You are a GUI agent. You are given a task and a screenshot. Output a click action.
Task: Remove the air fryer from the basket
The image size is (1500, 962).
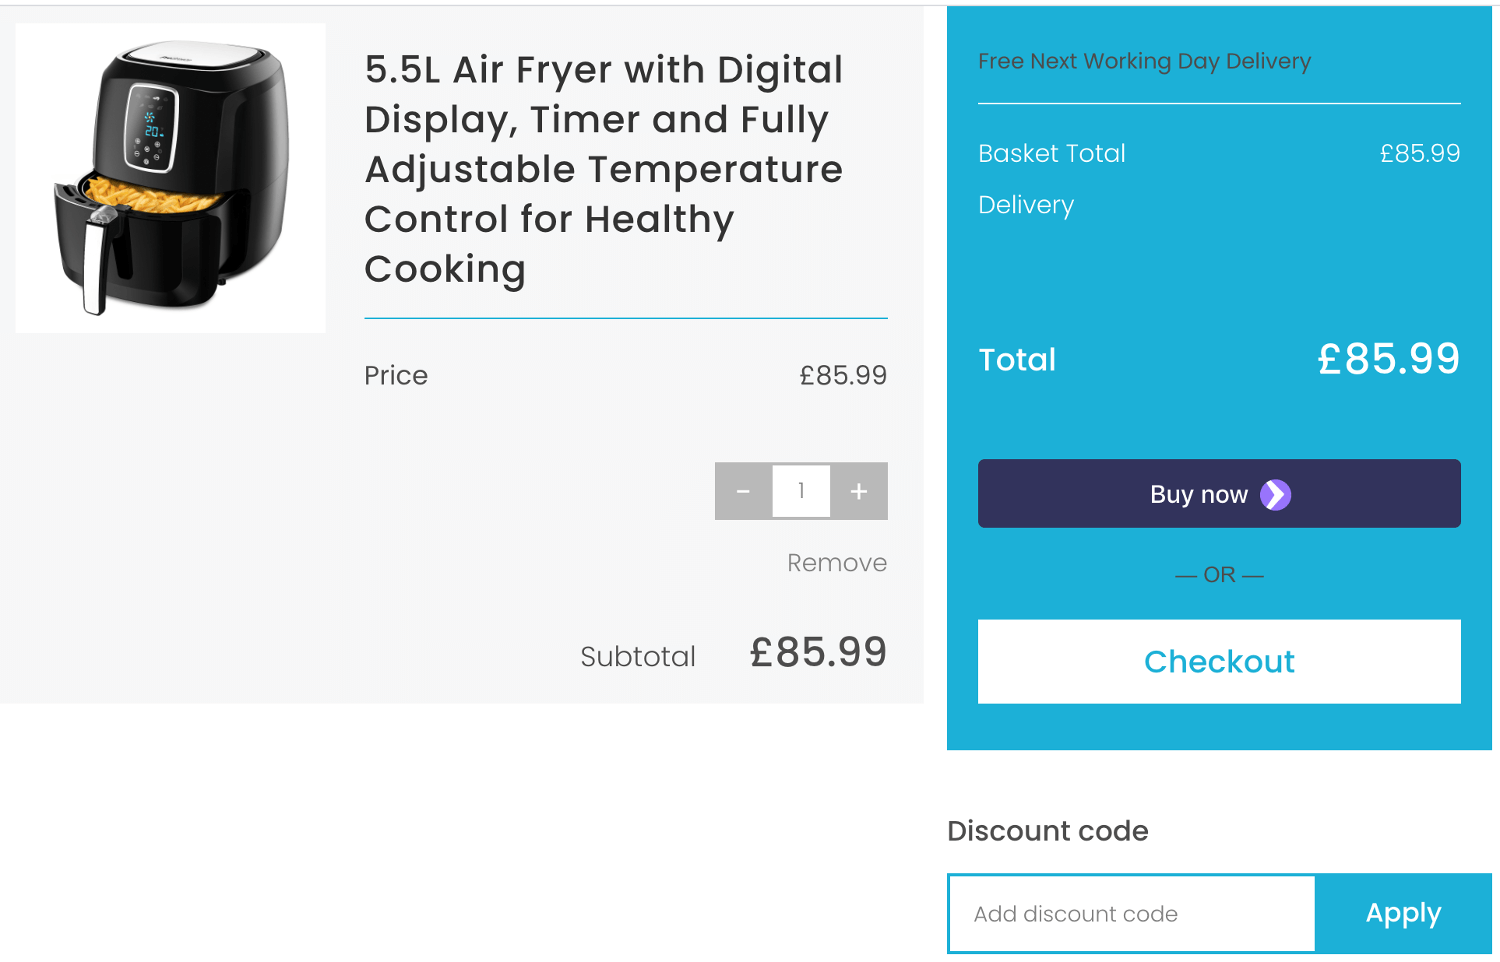pyautogui.click(x=836, y=562)
